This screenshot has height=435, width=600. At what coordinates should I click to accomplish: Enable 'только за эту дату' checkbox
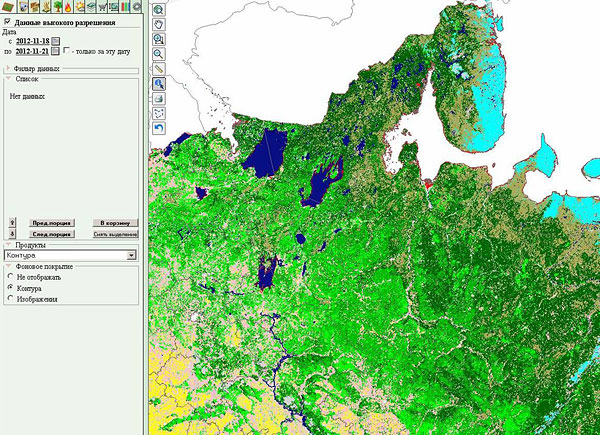tap(67, 50)
